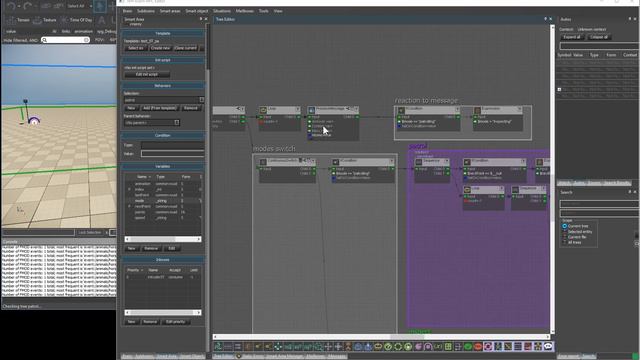Click the green grid square toolbar icon
Viewport: 640px width, 360px height.
point(448,347)
